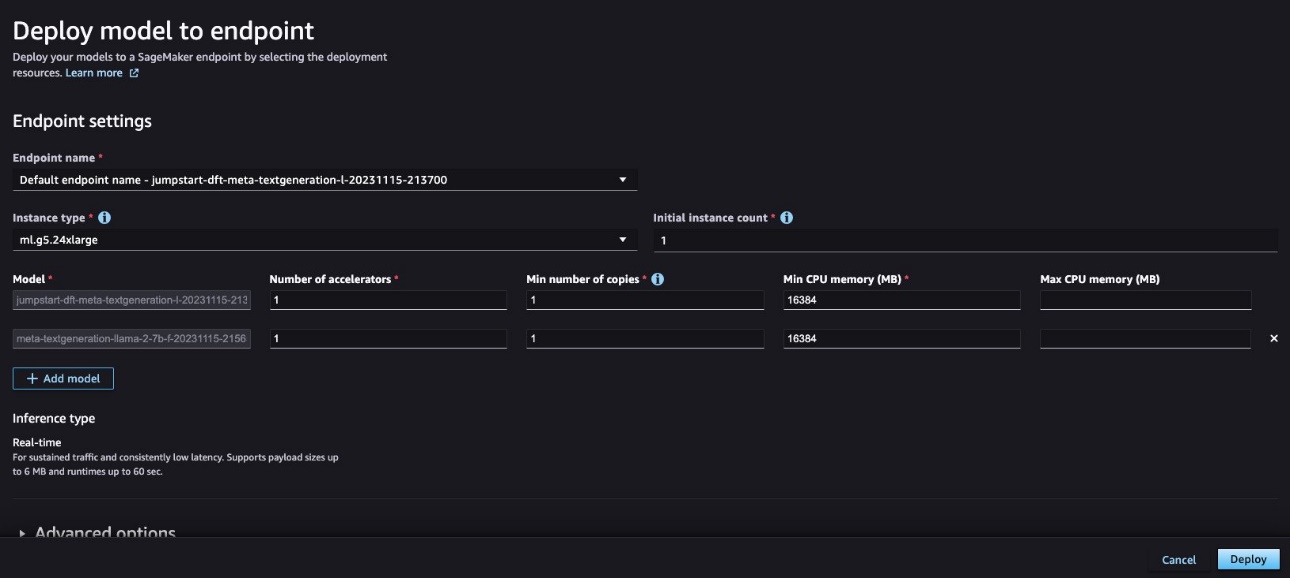This screenshot has width=1290, height=578.
Task: Click the info icon beside Instance type
Action: pos(105,218)
